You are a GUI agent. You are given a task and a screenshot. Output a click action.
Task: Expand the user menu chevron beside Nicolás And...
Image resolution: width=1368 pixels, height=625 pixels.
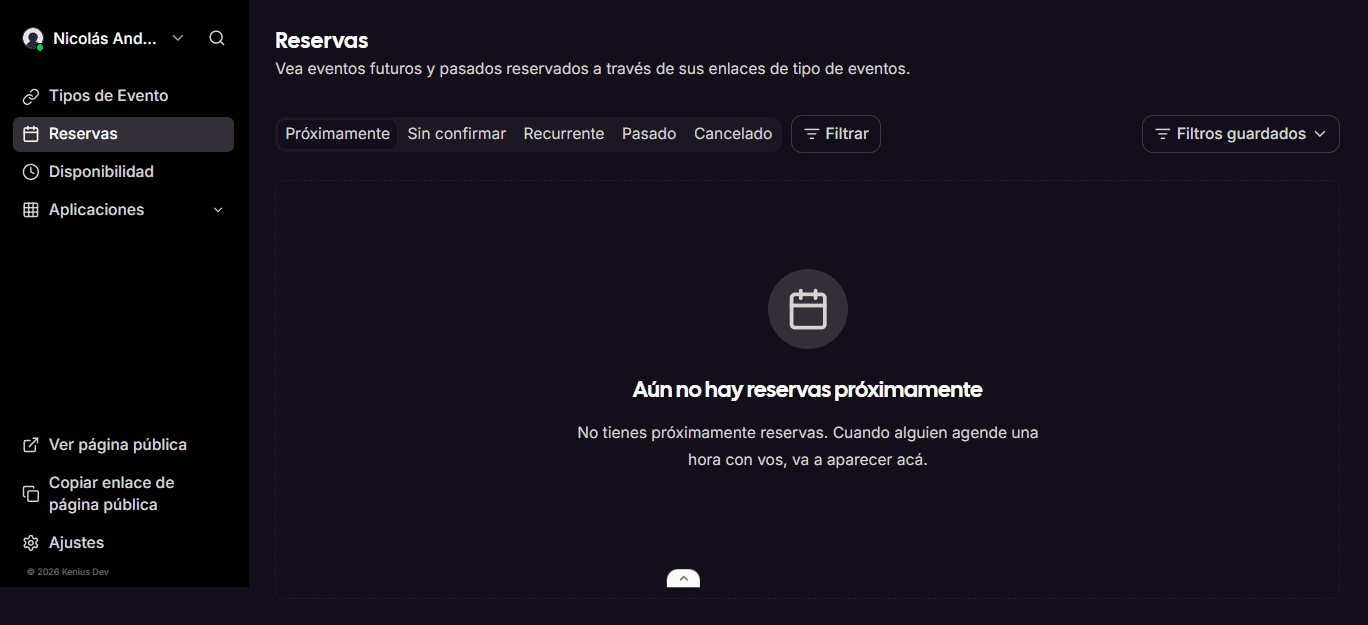click(178, 38)
